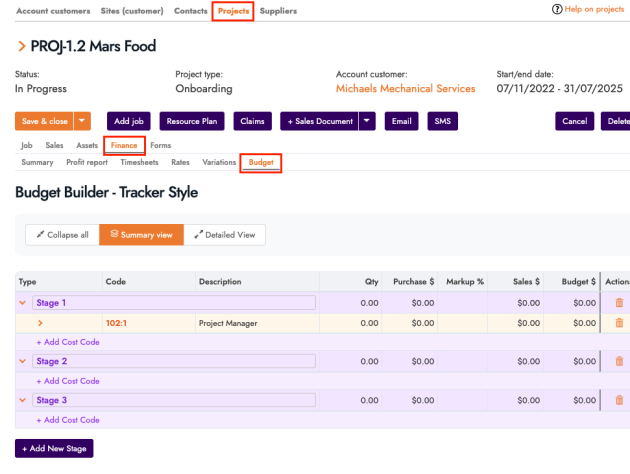
Task: Delete Stage 1 using its trash icon
Action: [x=619, y=303]
